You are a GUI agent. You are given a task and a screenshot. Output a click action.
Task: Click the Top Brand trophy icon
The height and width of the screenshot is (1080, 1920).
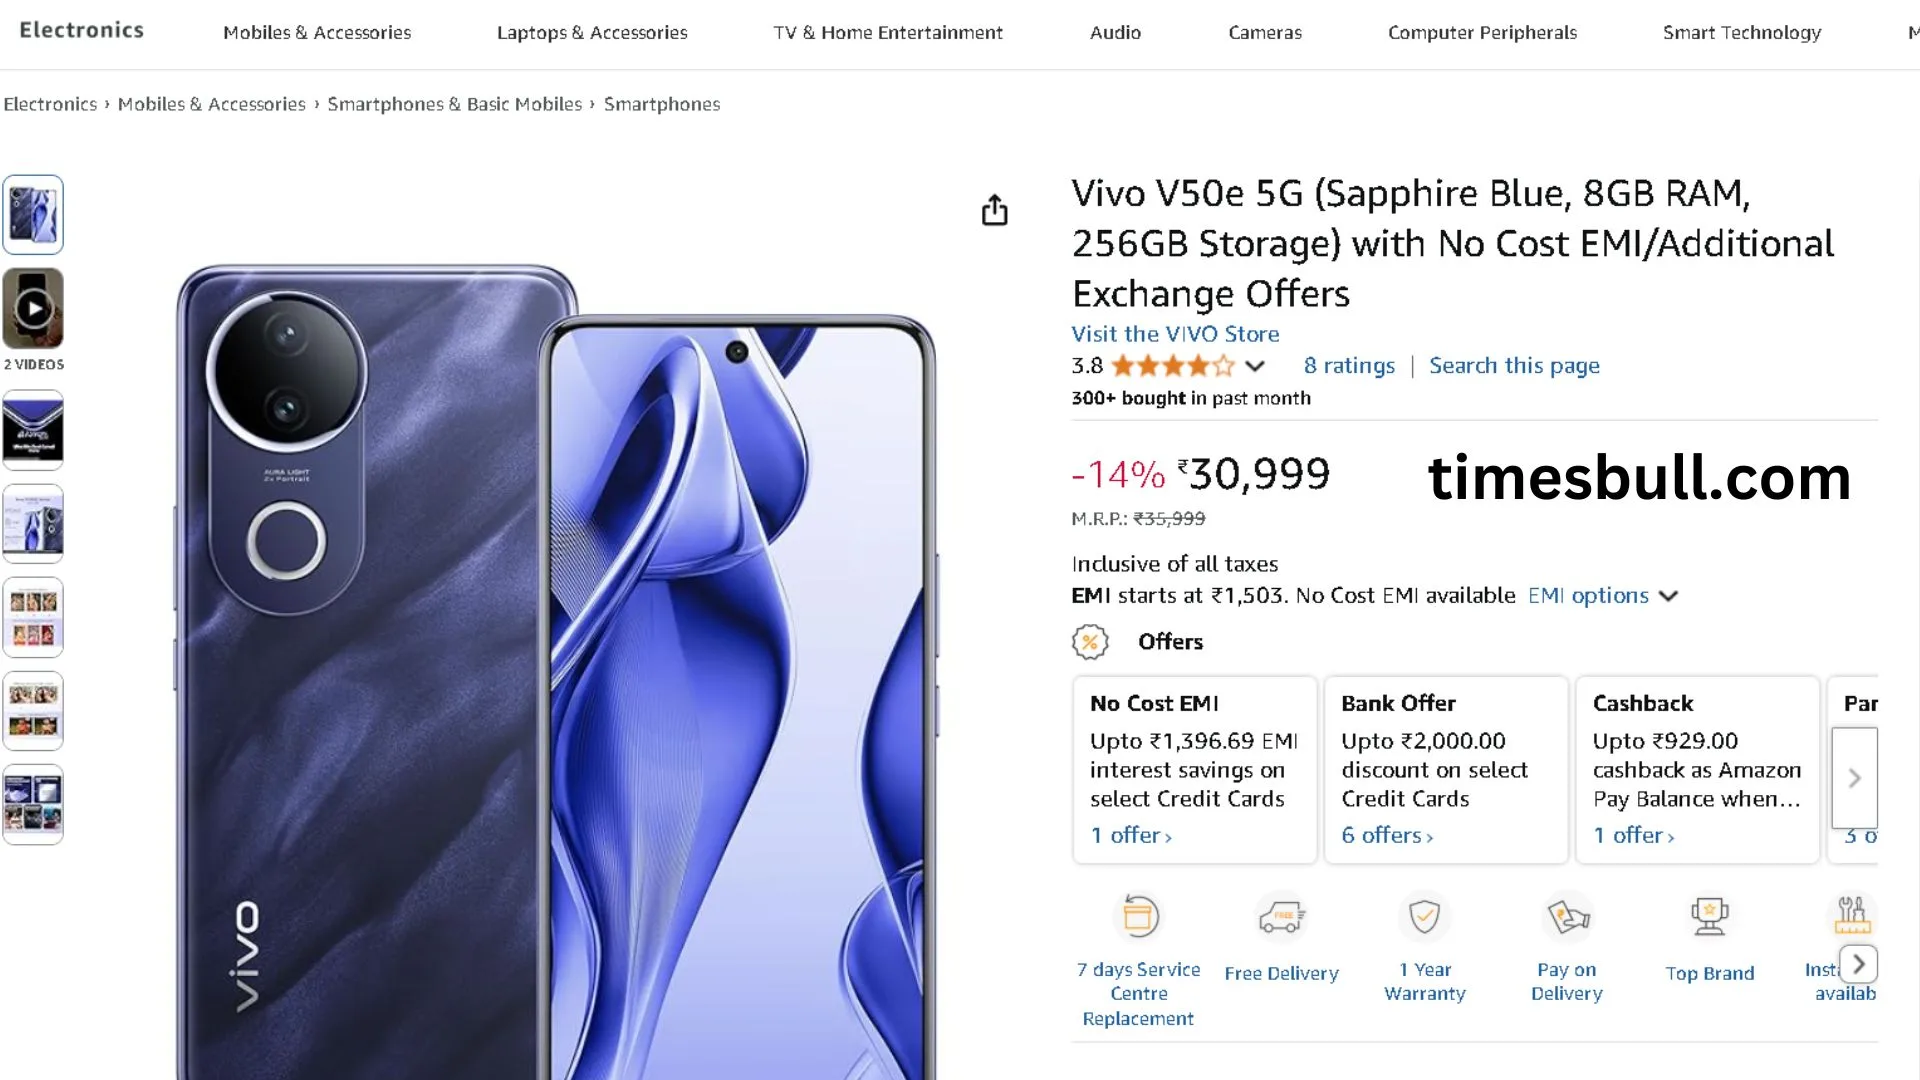pos(1709,916)
